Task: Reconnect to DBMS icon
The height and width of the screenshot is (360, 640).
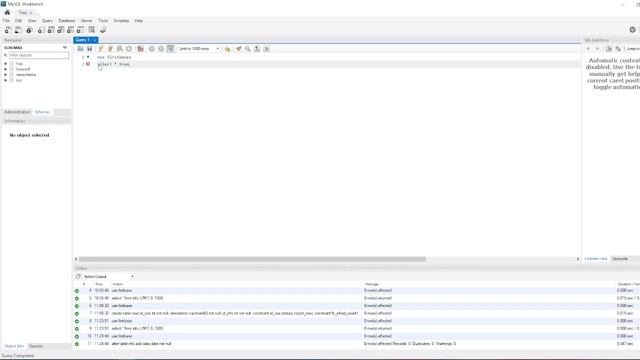Action: click(x=103, y=30)
